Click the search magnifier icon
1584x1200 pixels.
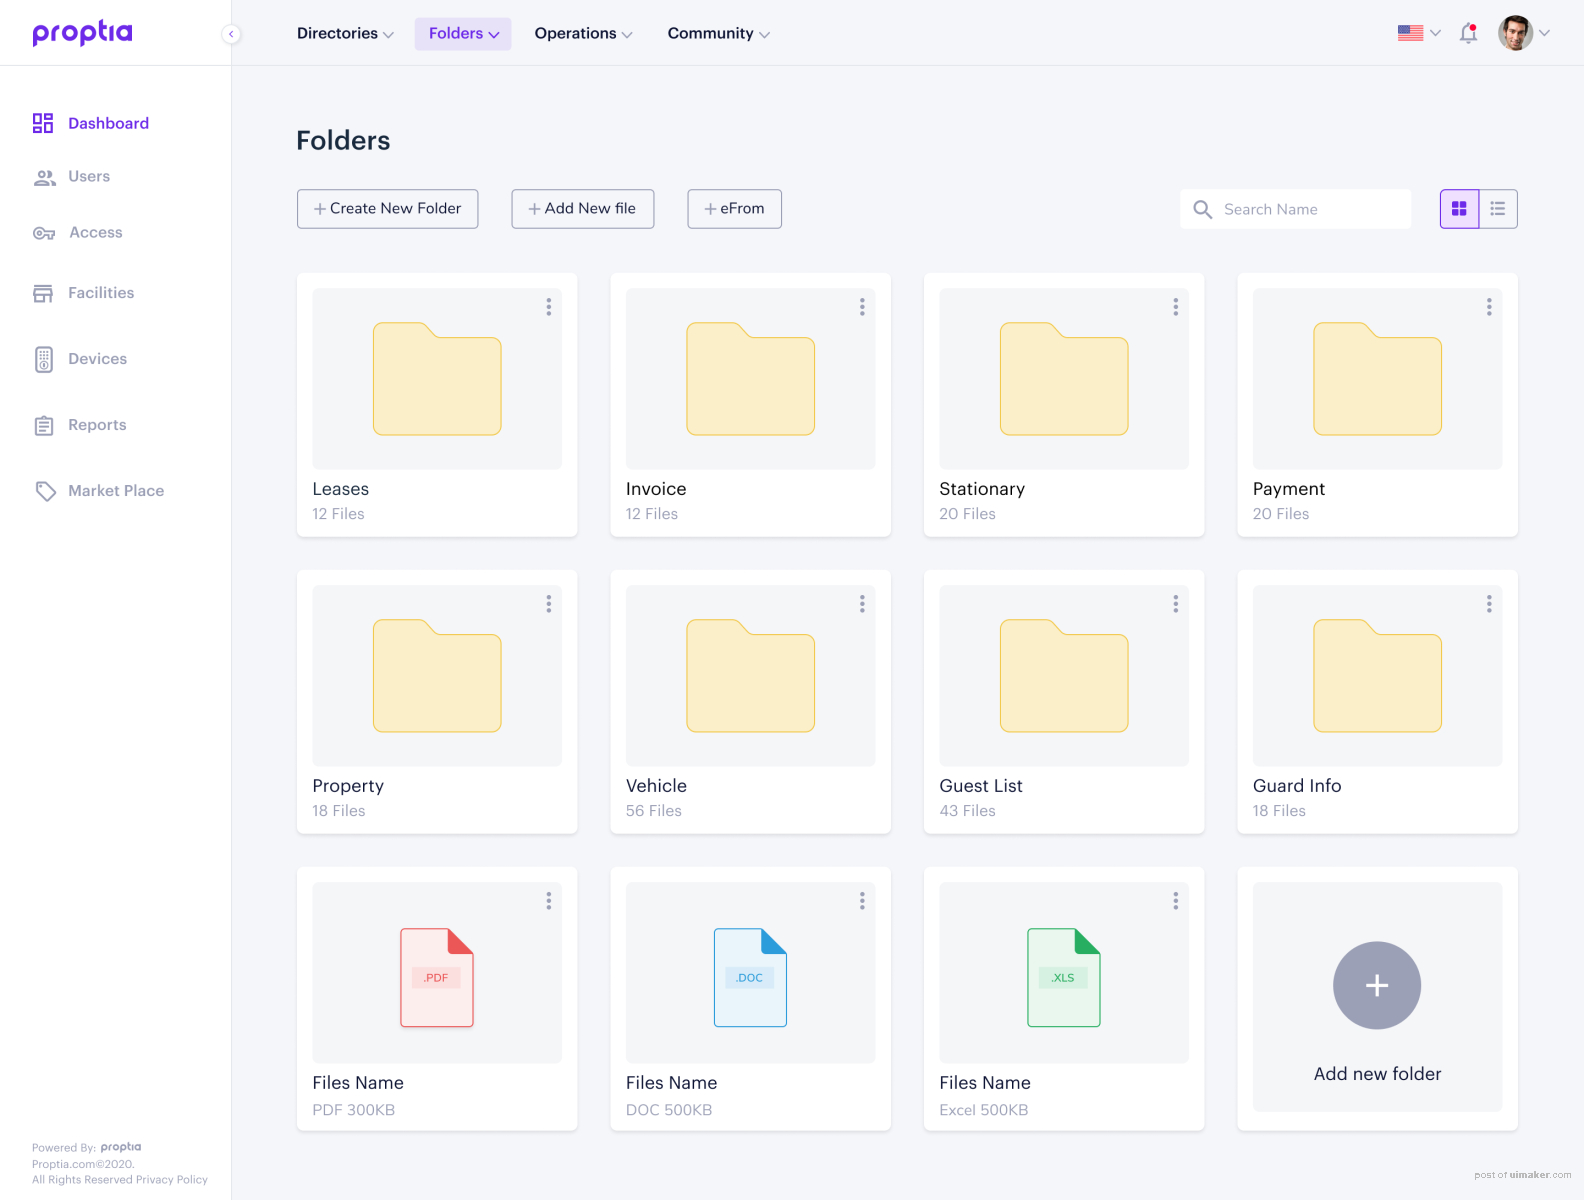click(1203, 209)
